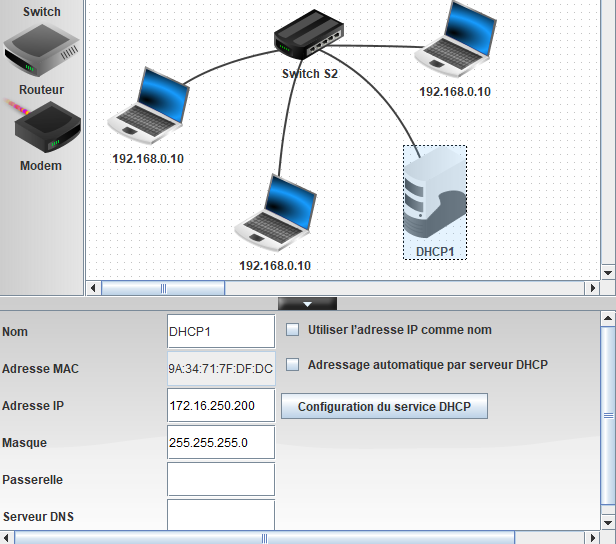This screenshot has width=616, height=544.
Task: Click the canvas scrollbar's left arrow
Action: point(95,288)
